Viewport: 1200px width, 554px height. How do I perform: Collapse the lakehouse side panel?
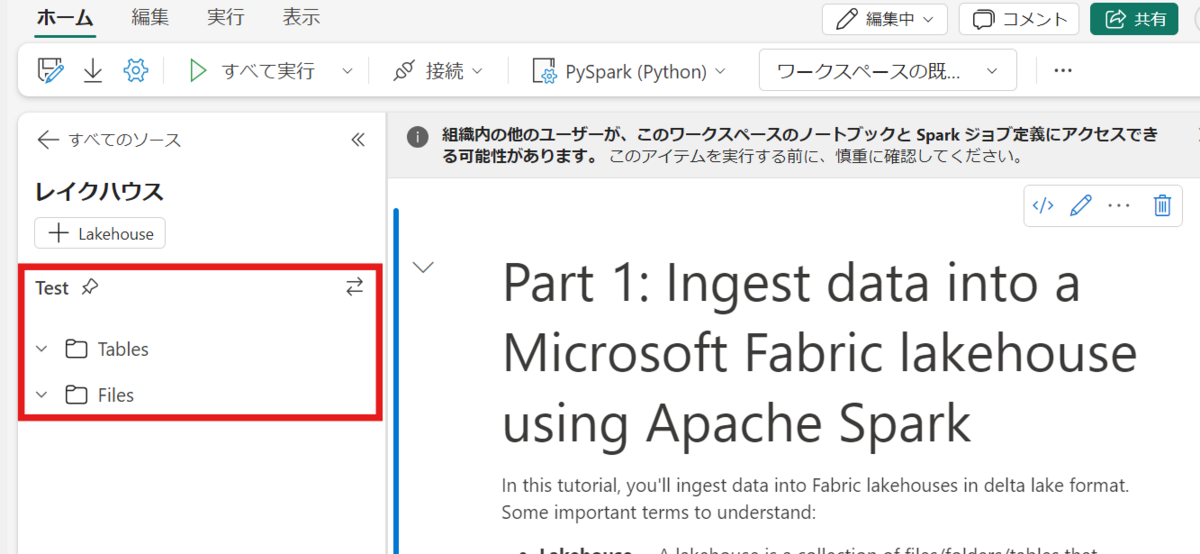point(358,140)
